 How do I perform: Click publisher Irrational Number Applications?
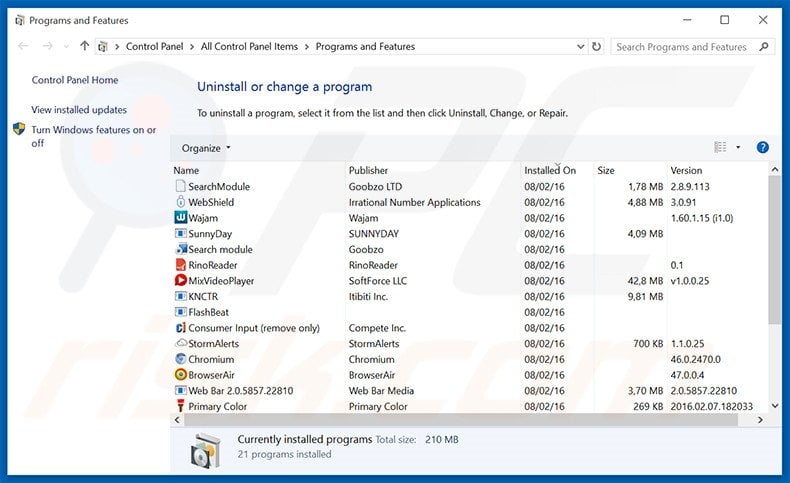415,202
